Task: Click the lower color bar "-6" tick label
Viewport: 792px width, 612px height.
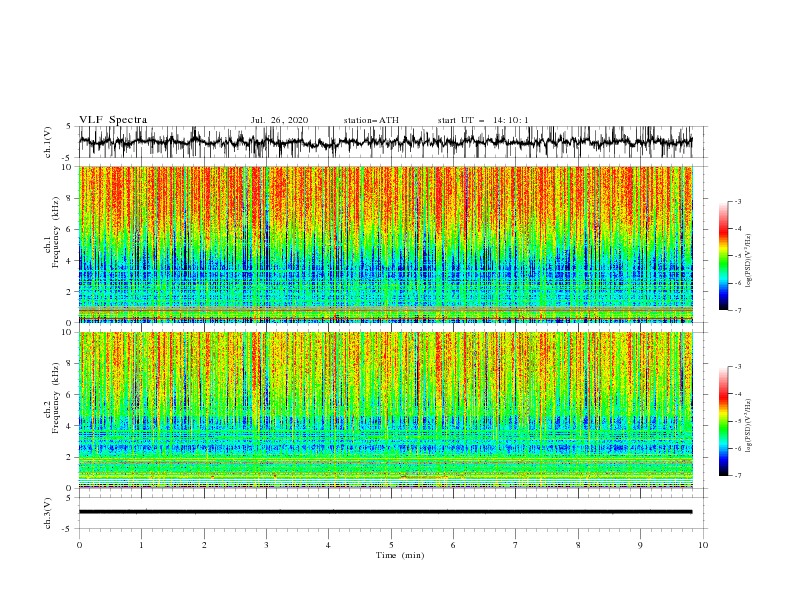Action: (x=737, y=448)
